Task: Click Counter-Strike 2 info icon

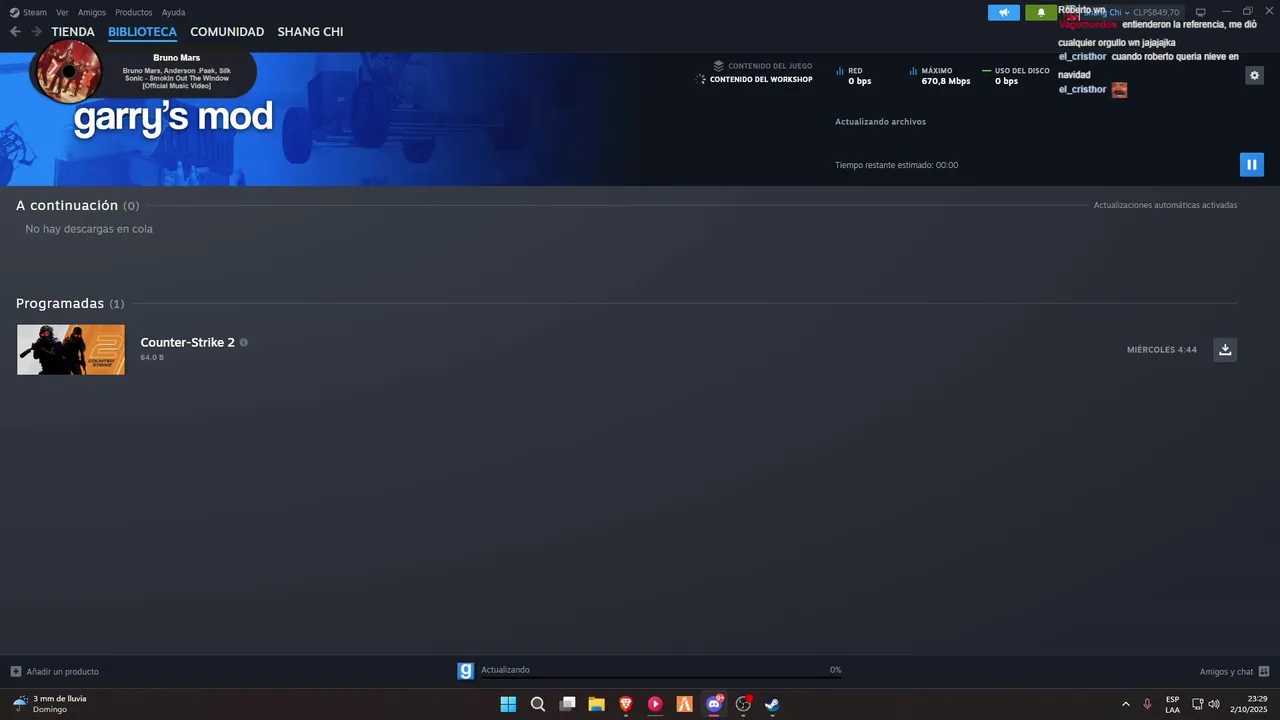Action: (x=244, y=342)
